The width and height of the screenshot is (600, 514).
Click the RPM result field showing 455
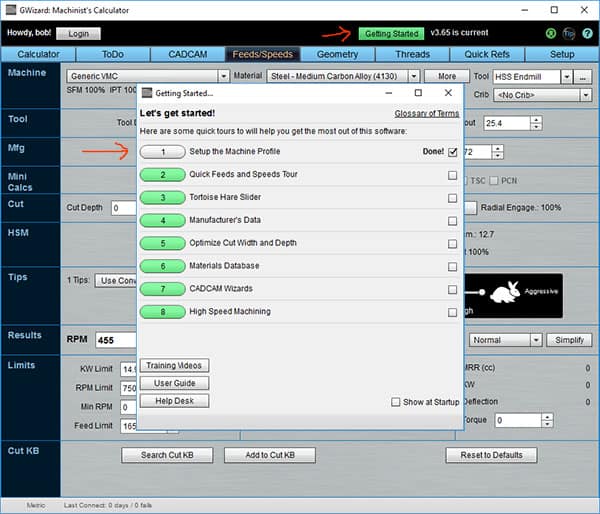tap(116, 340)
